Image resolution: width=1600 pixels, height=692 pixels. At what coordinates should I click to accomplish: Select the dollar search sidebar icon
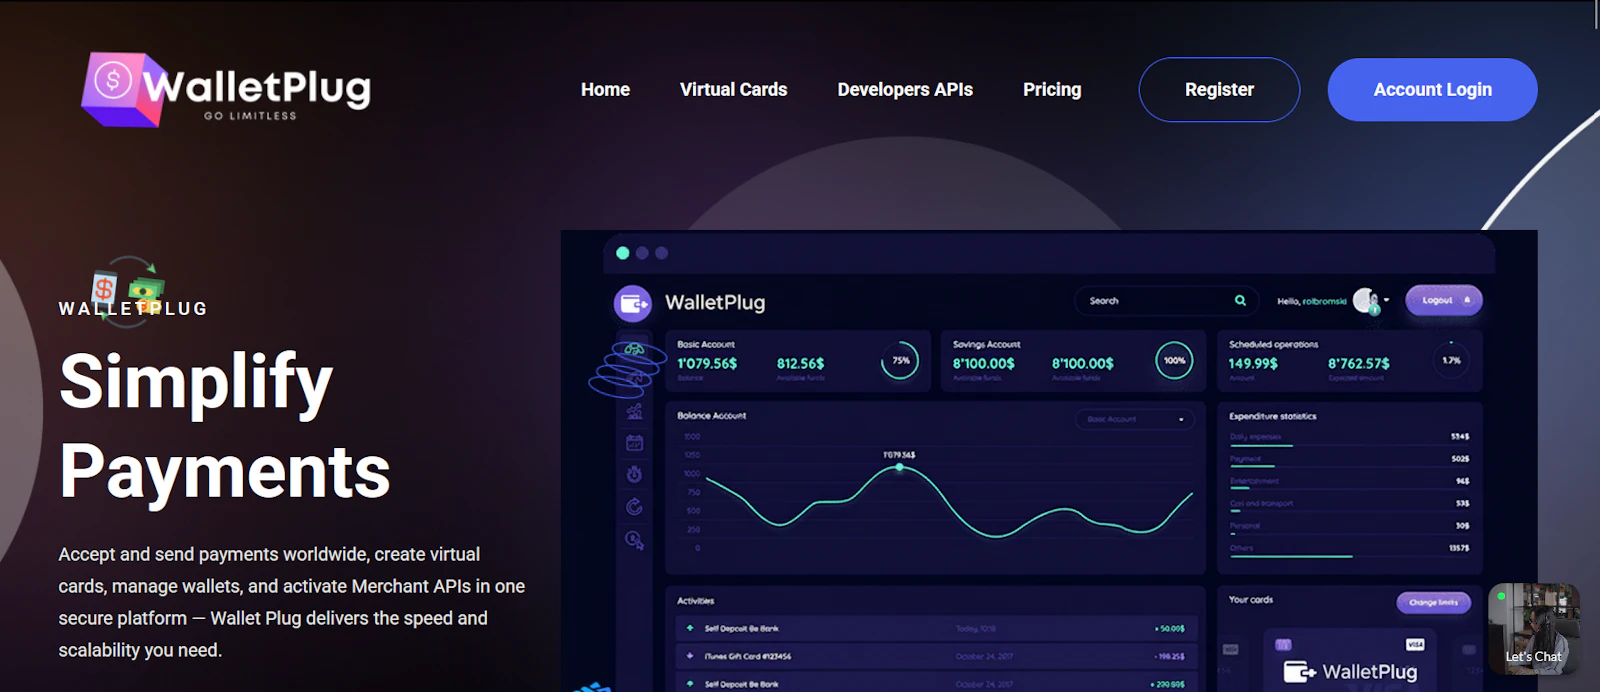[634, 540]
